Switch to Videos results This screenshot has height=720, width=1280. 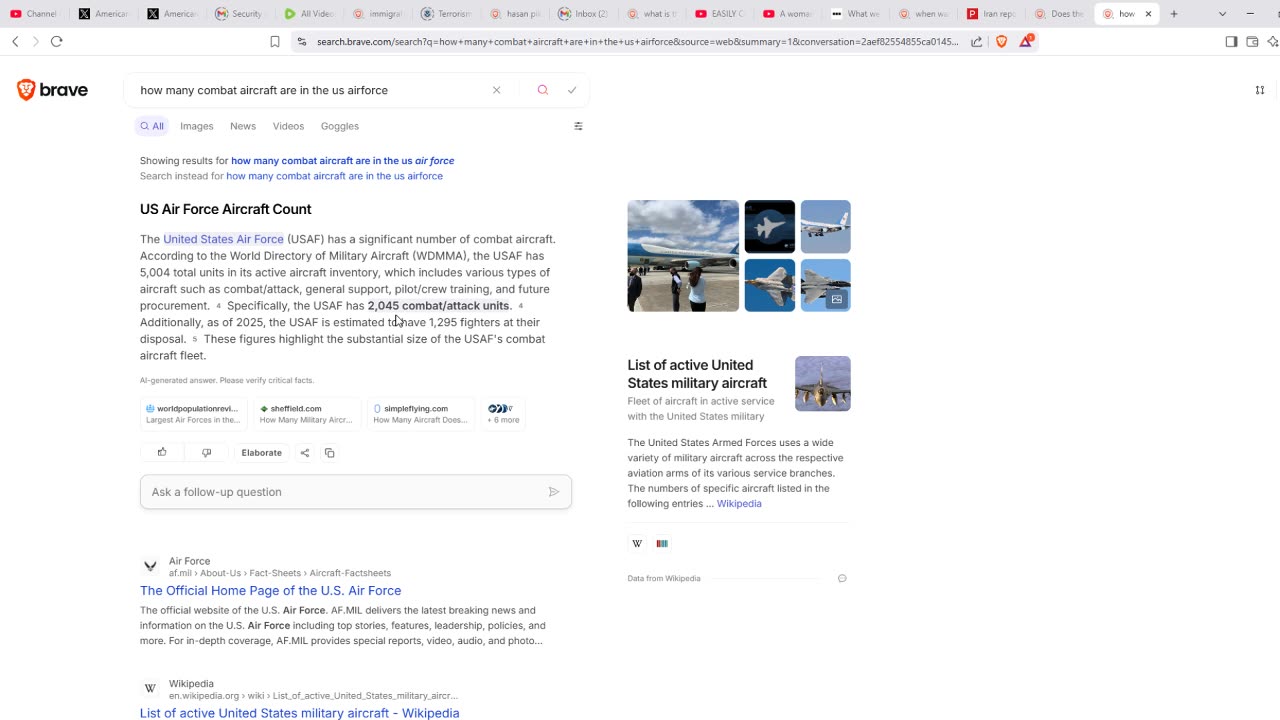coord(288,126)
